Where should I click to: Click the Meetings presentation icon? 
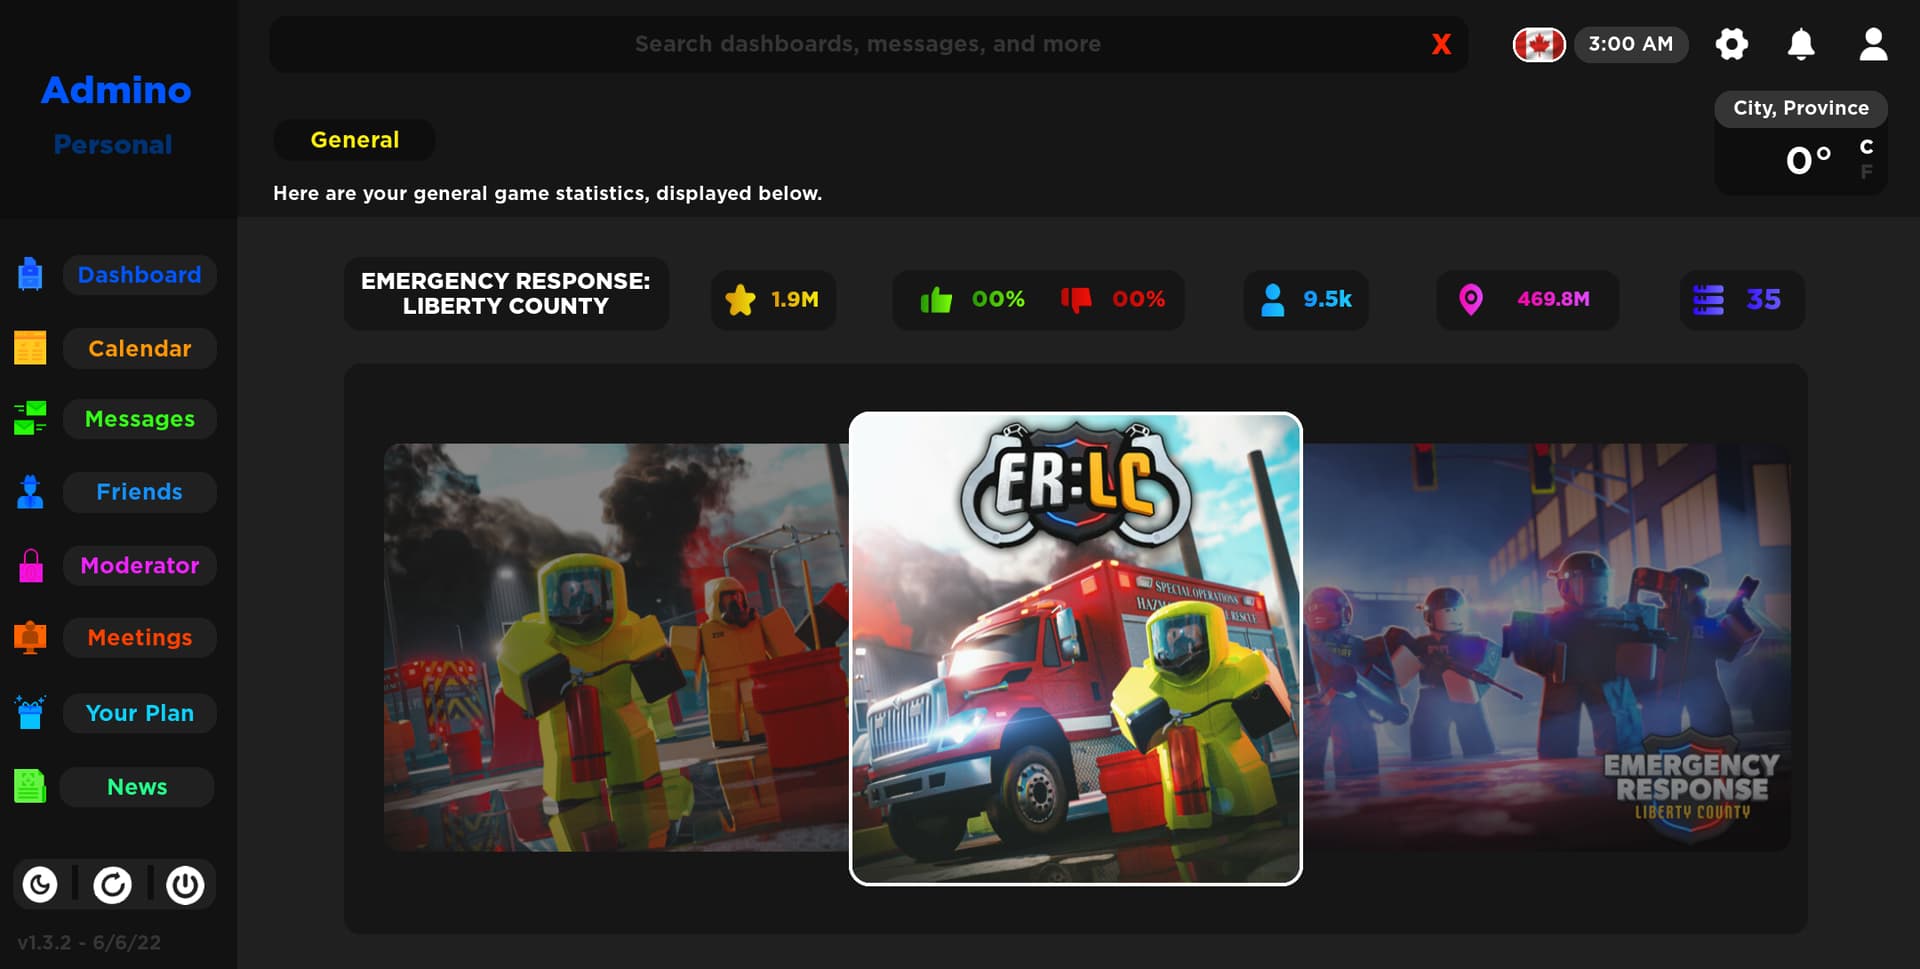click(30, 637)
